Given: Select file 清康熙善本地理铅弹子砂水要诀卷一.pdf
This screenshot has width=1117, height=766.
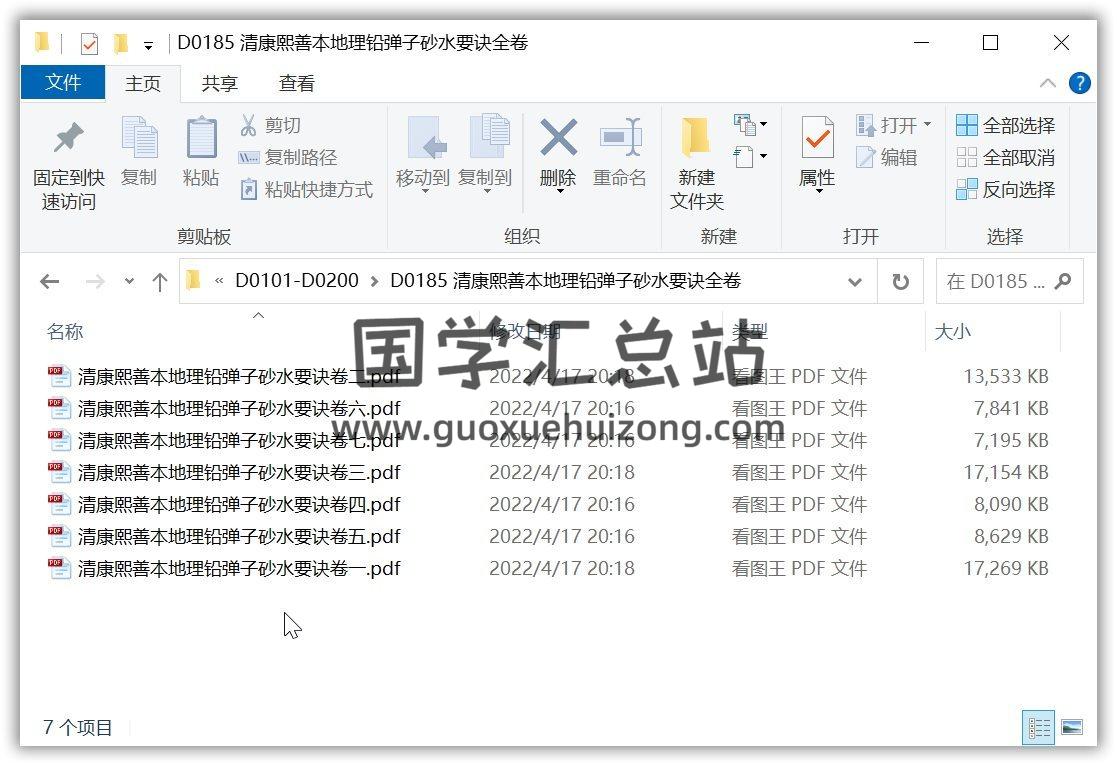Looking at the screenshot, I should 239,569.
